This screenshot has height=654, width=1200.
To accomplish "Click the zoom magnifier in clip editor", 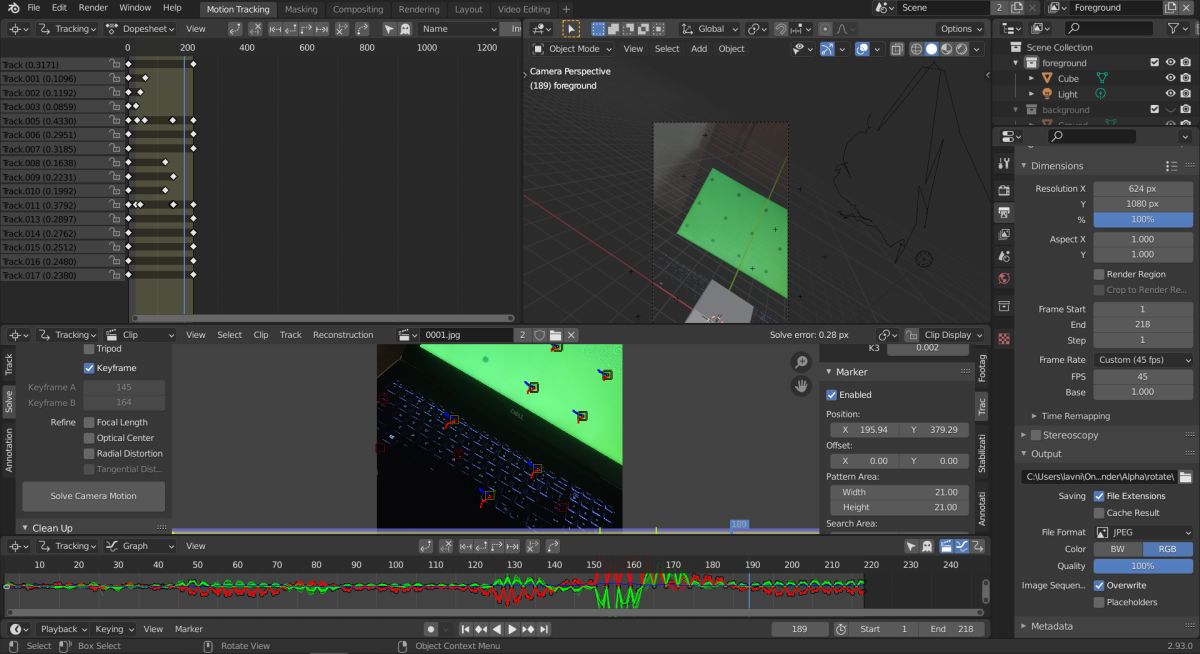I will click(801, 362).
